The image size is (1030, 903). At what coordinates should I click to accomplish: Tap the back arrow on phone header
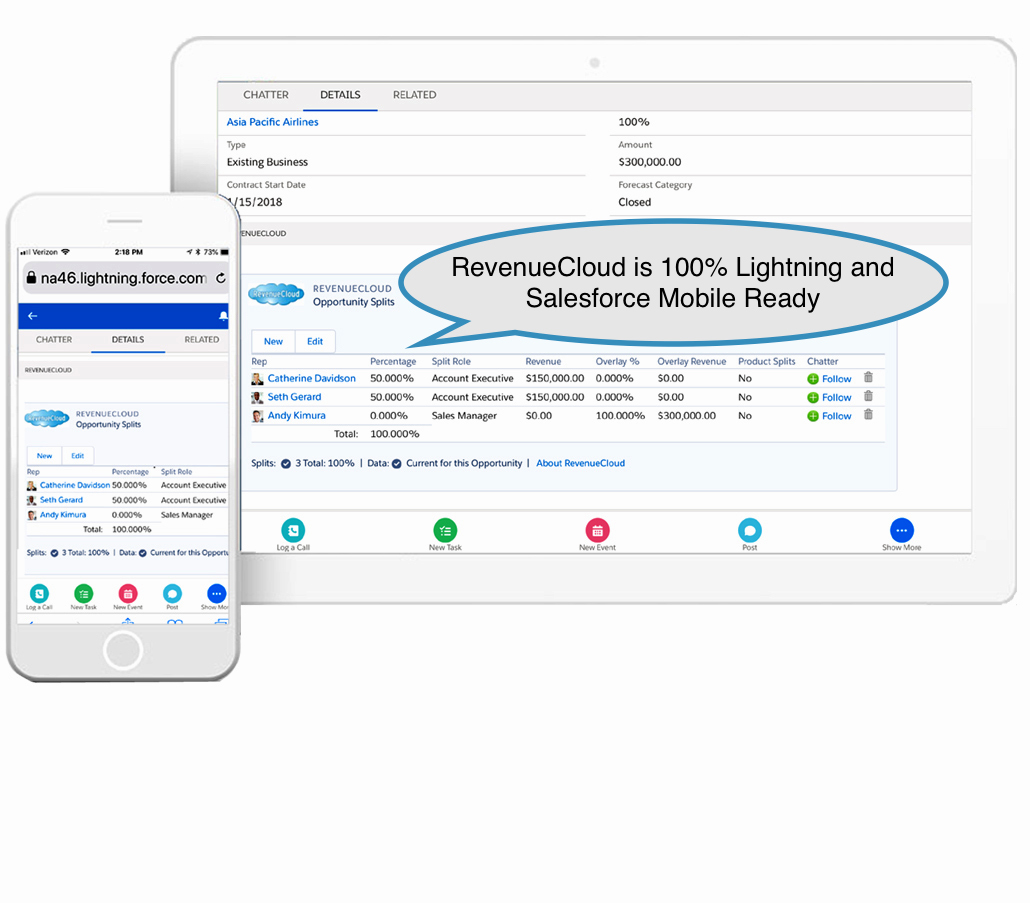(x=32, y=316)
